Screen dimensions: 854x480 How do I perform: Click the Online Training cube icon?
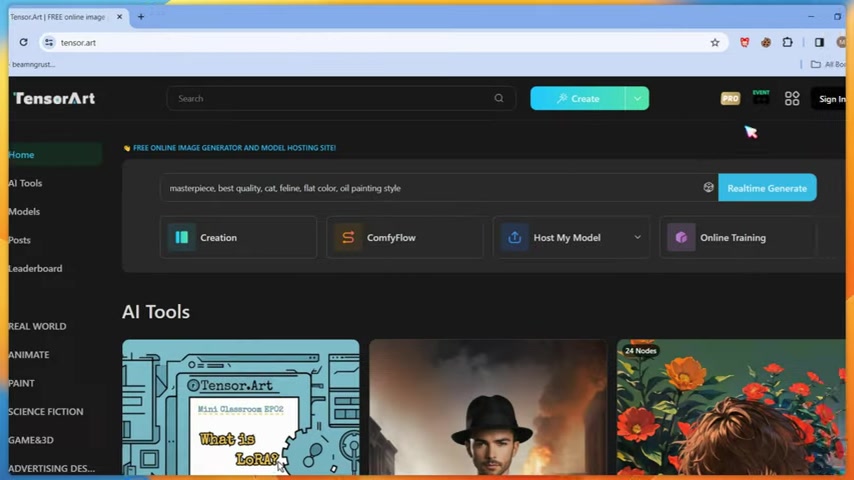681,238
